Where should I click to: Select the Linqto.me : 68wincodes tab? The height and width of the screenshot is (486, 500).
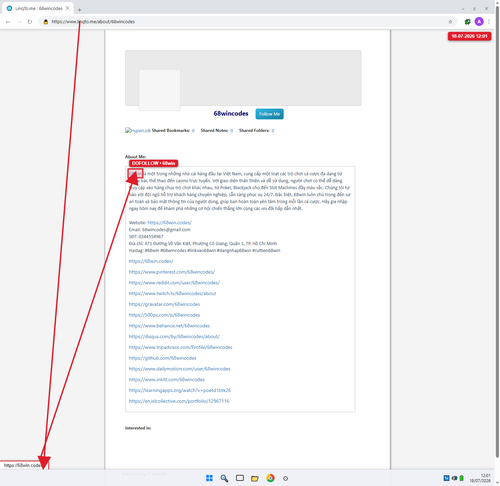coord(38,8)
